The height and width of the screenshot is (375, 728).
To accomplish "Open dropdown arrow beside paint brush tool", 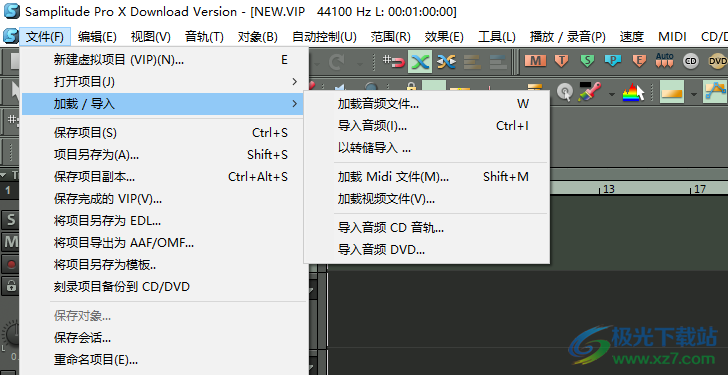I will pyautogui.click(x=612, y=94).
